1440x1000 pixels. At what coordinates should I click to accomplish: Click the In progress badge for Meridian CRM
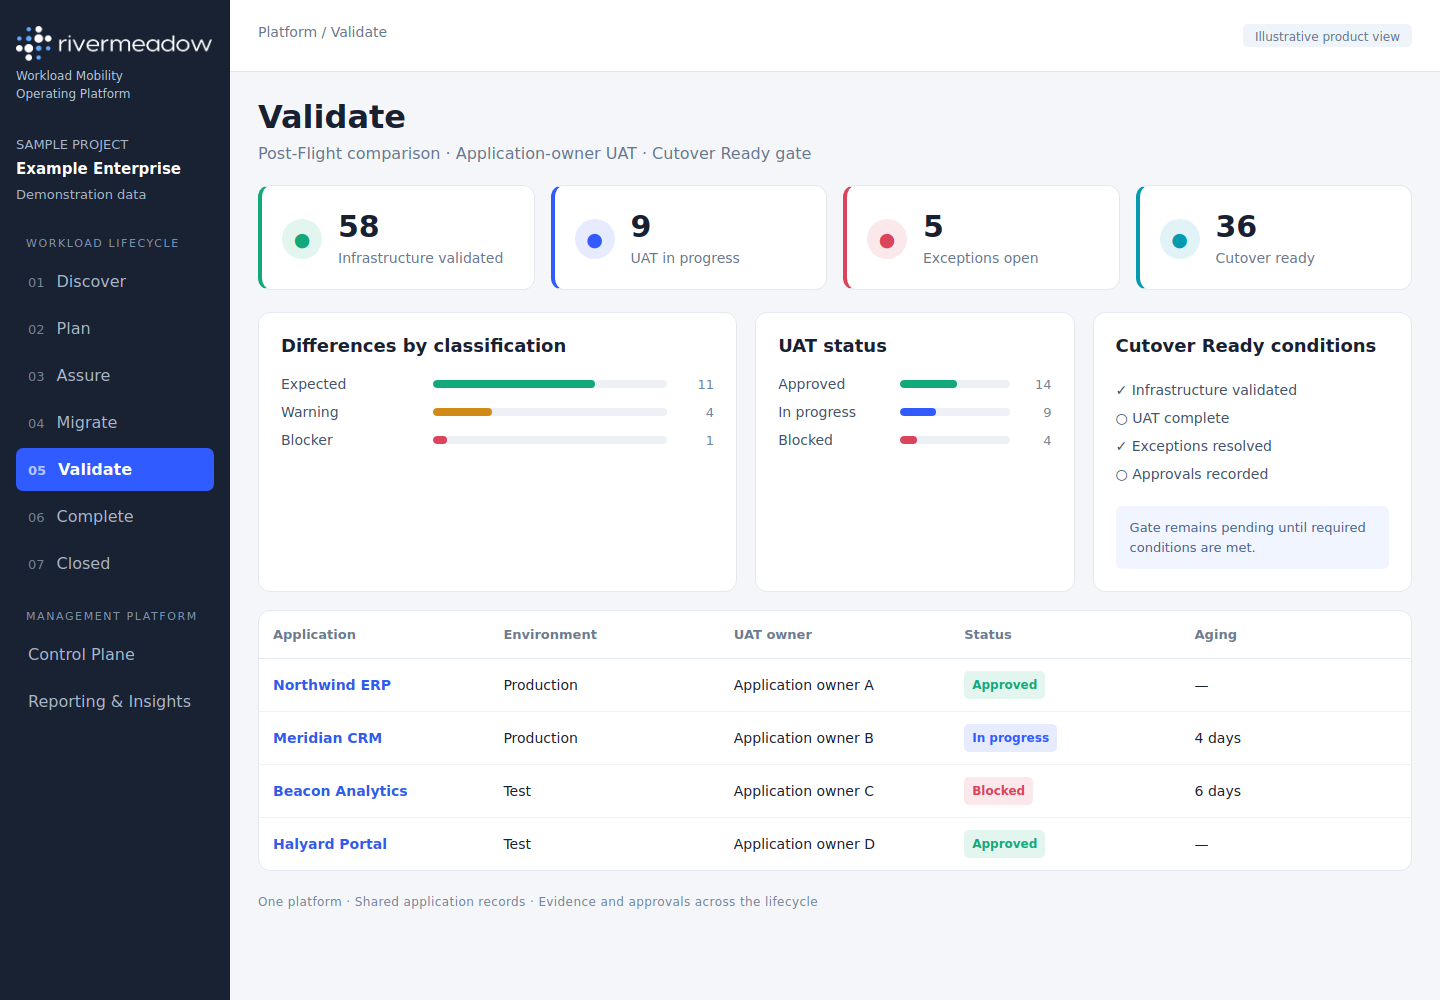click(1011, 738)
